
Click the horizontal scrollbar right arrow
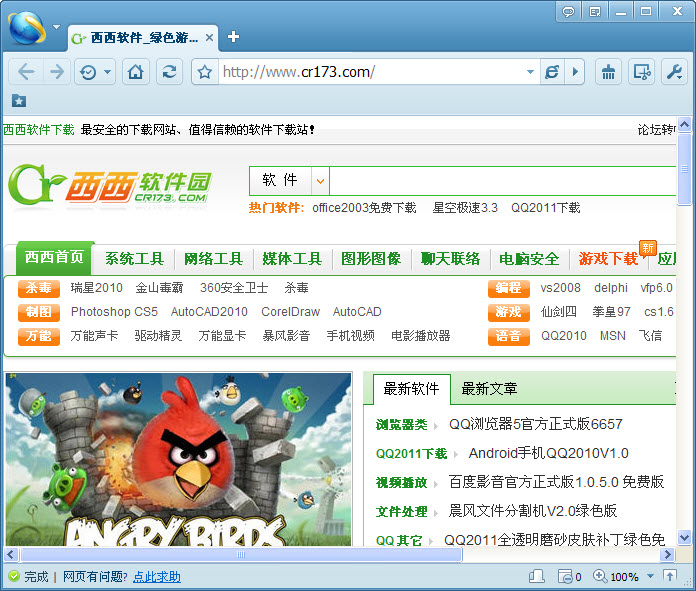667,554
